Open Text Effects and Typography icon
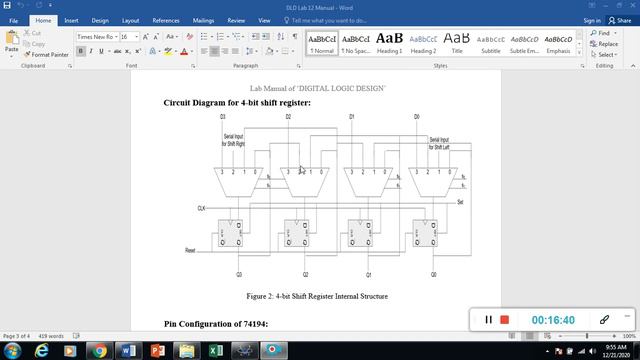This screenshot has height=360, width=640. pyautogui.click(x=152, y=51)
